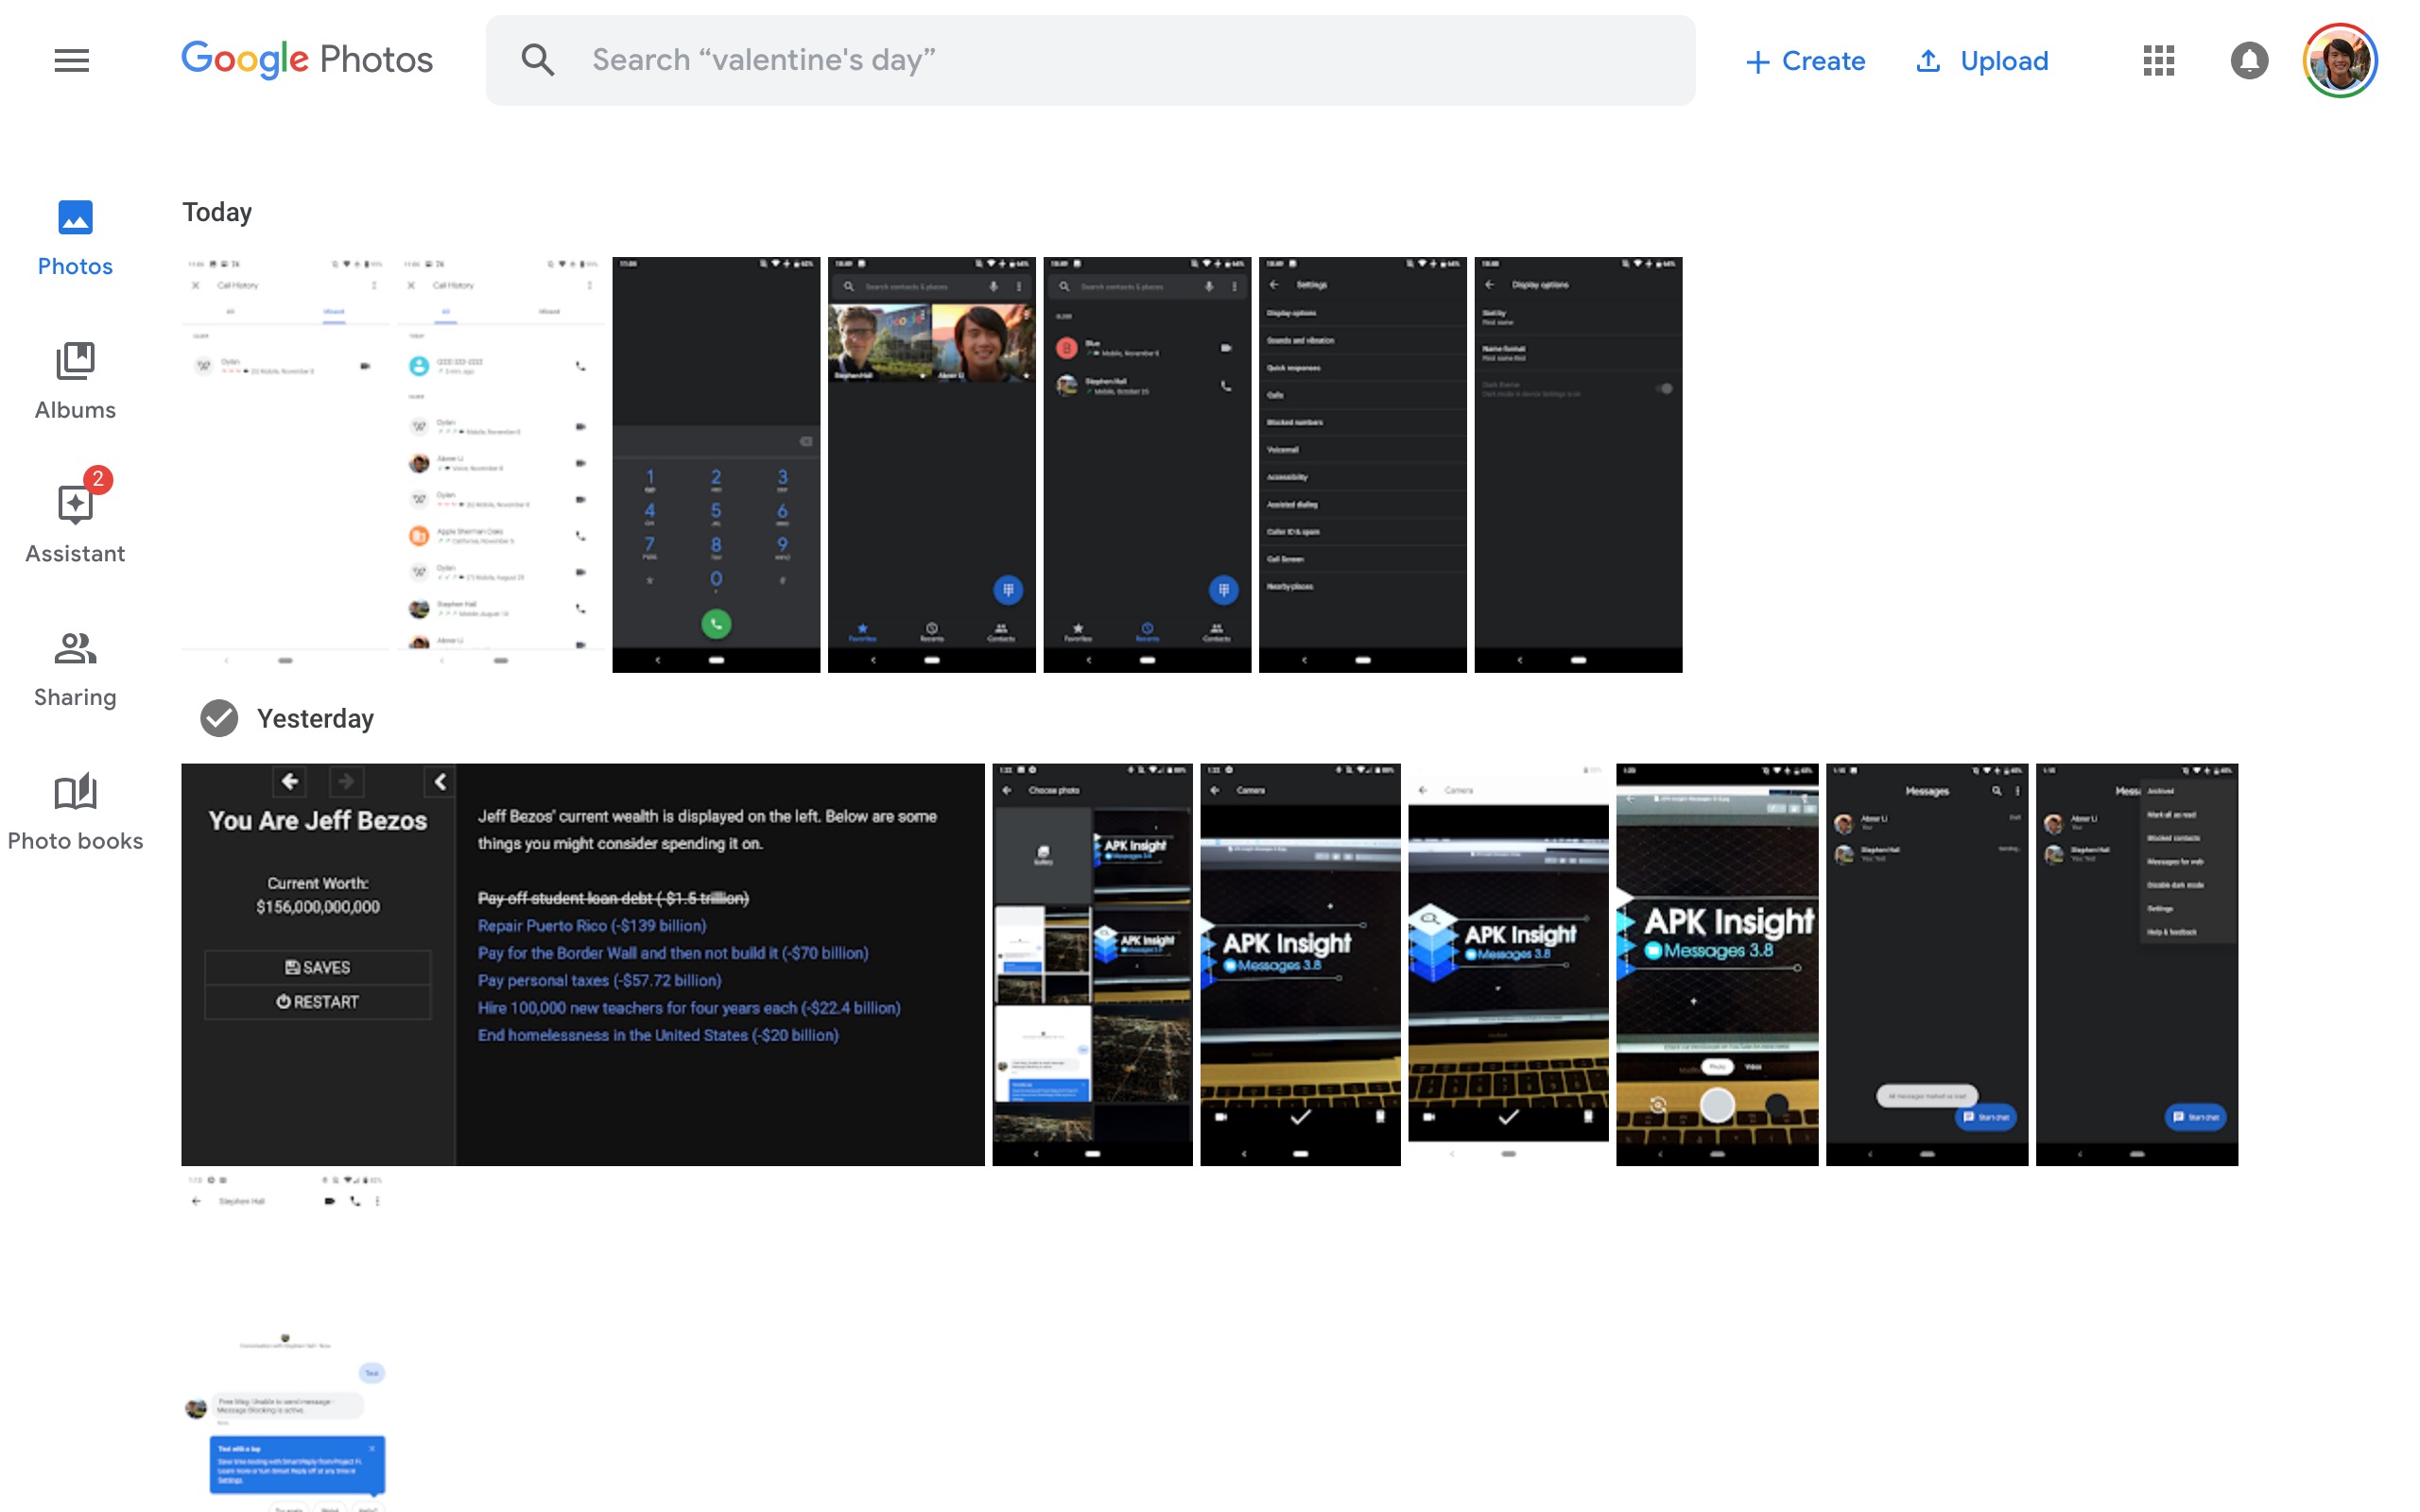This screenshot has height=1512, width=2420.
Task: Open the hamburger navigation menu
Action: click(71, 60)
